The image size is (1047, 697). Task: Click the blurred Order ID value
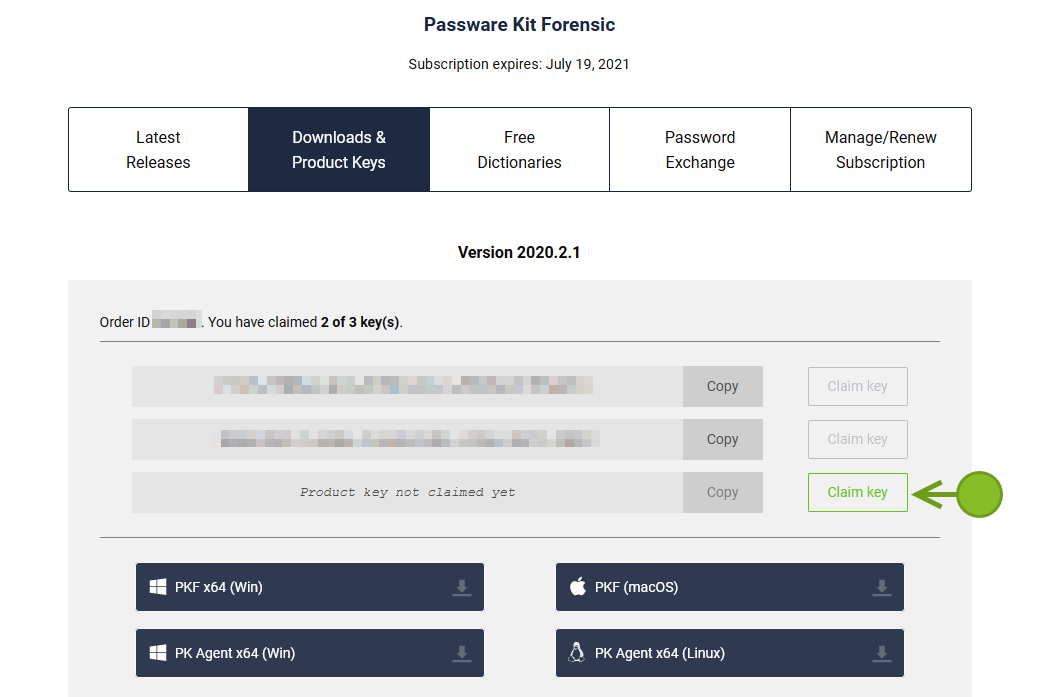[176, 320]
